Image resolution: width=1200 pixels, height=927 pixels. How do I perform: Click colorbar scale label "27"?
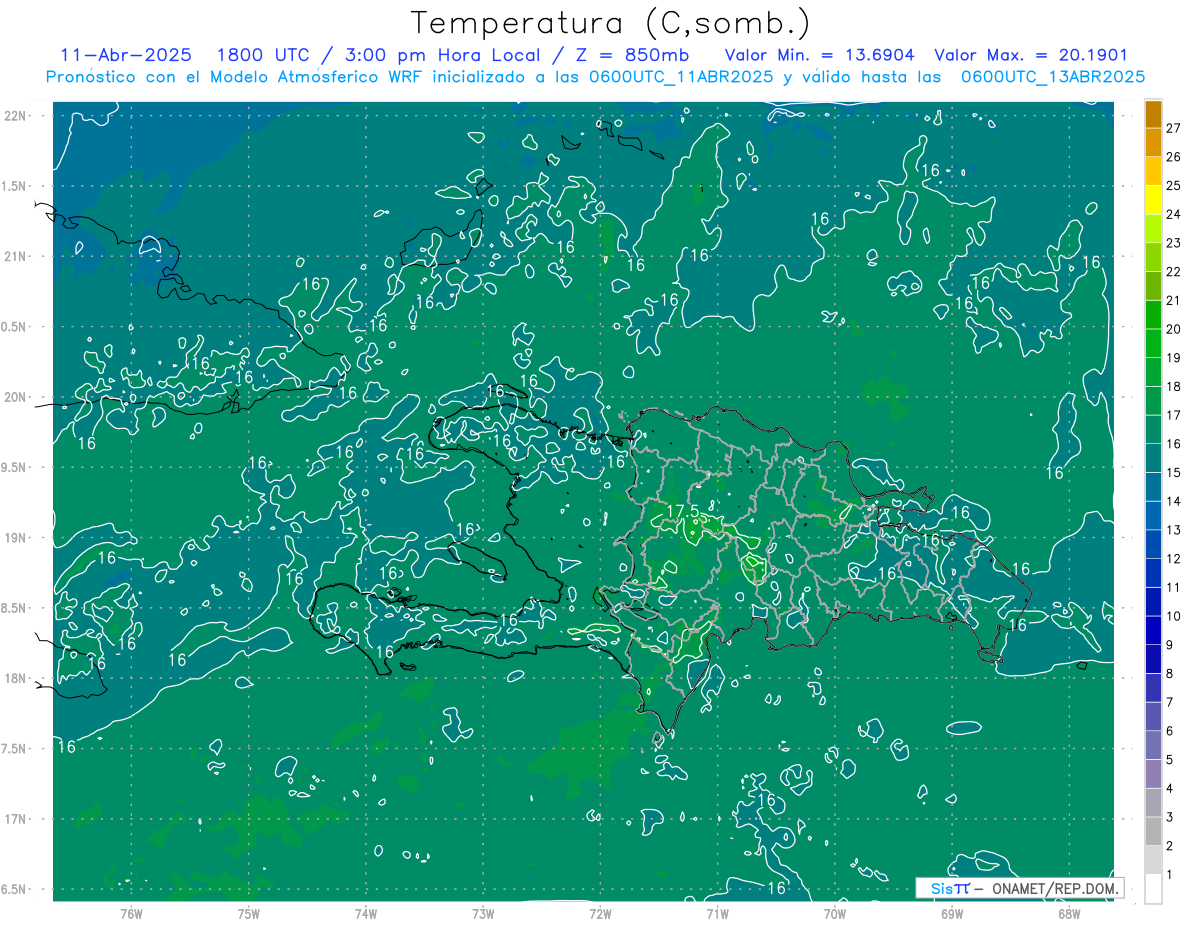coord(1173,128)
